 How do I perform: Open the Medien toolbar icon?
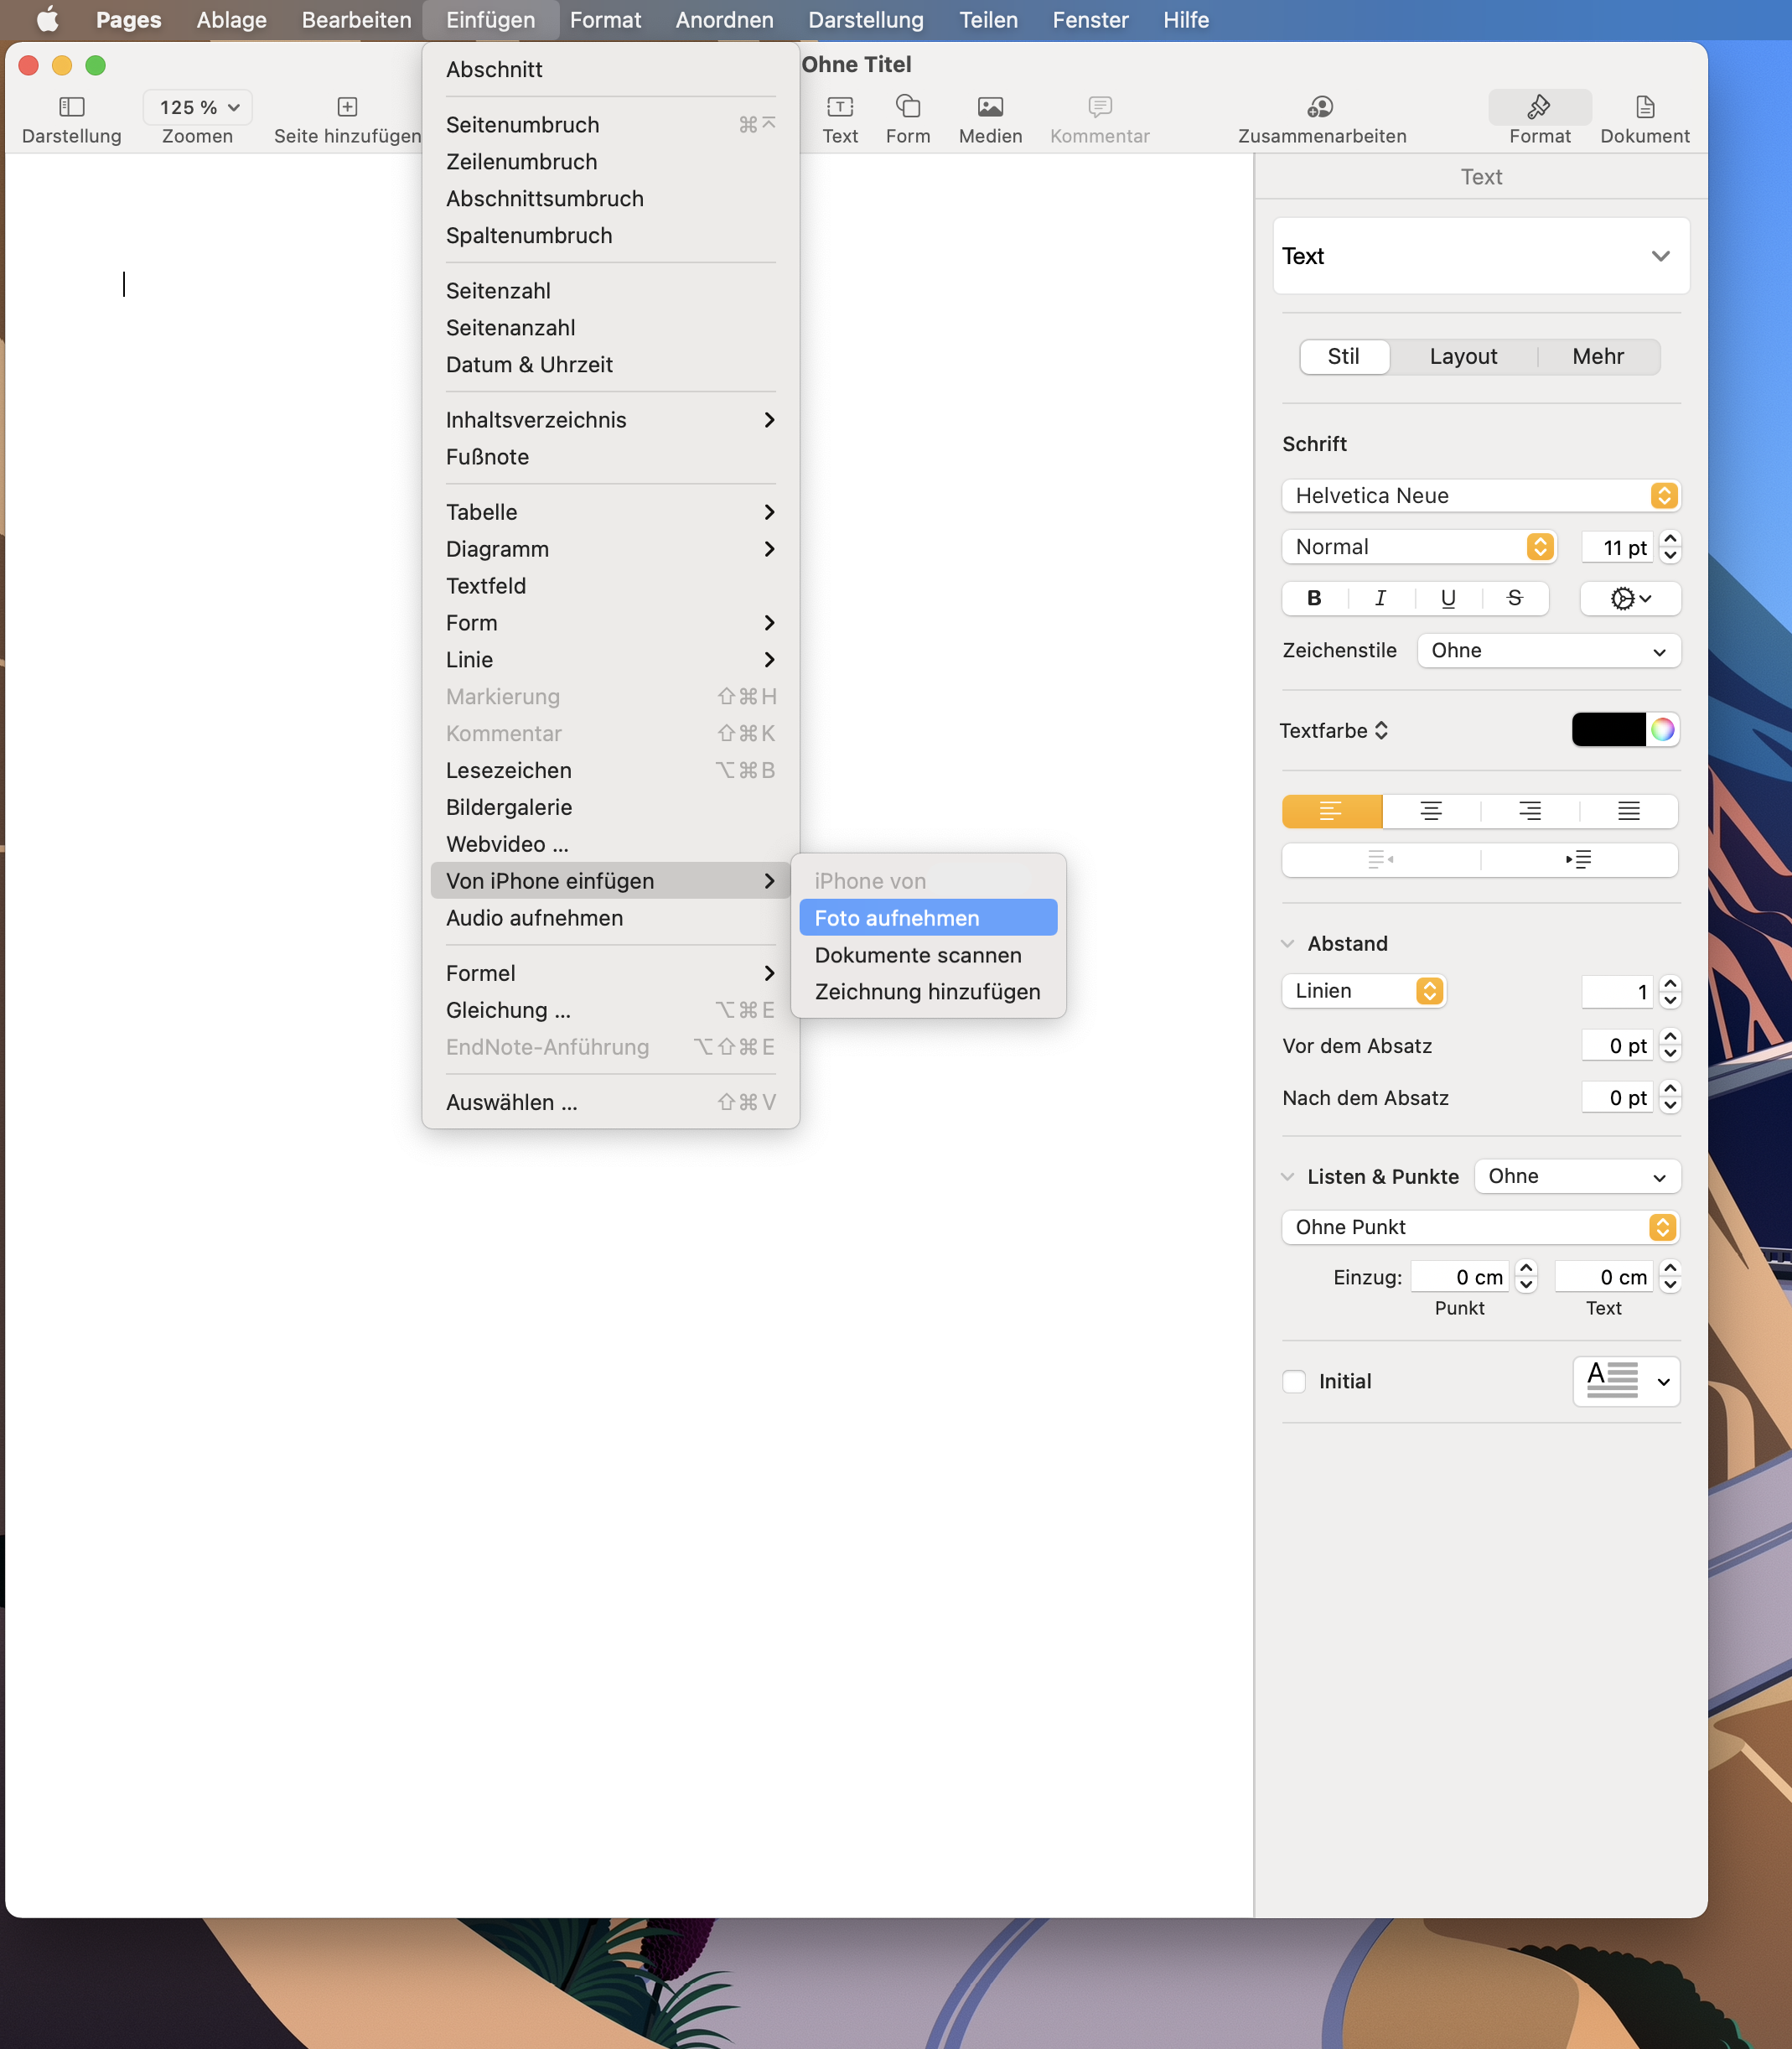coord(989,106)
